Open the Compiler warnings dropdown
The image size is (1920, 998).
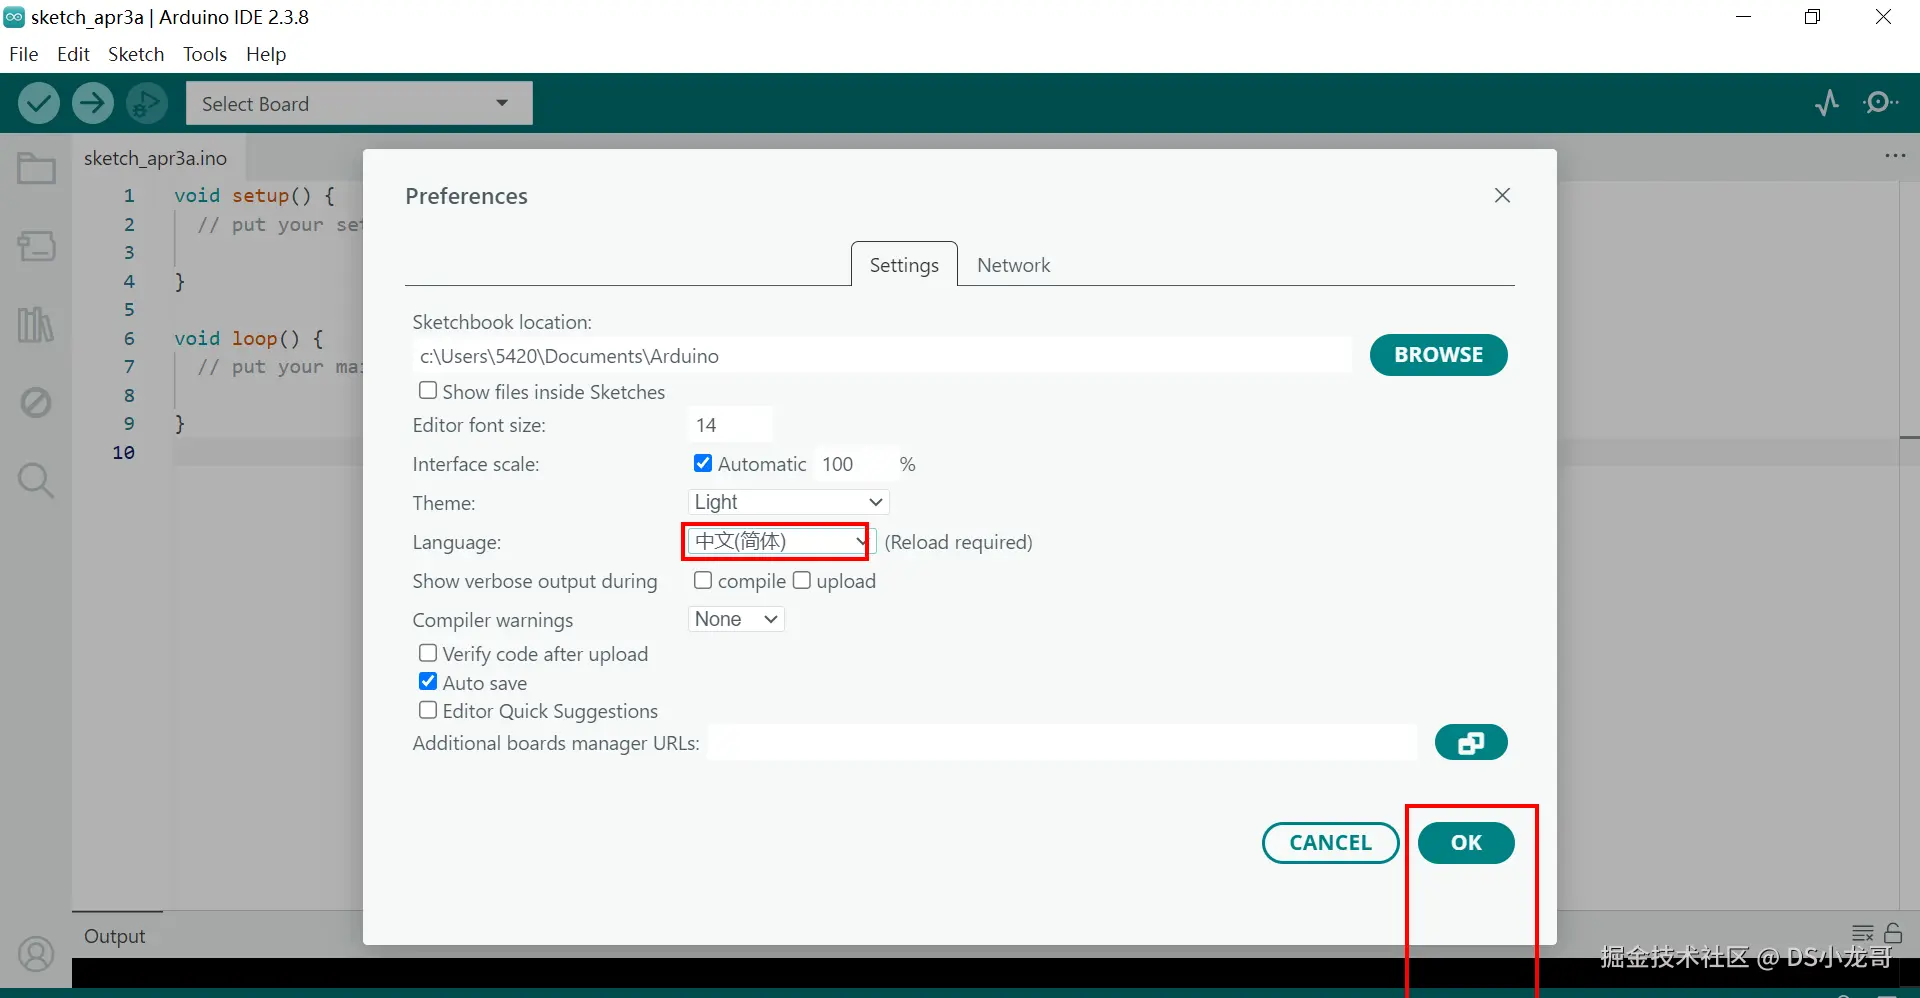pos(736,619)
